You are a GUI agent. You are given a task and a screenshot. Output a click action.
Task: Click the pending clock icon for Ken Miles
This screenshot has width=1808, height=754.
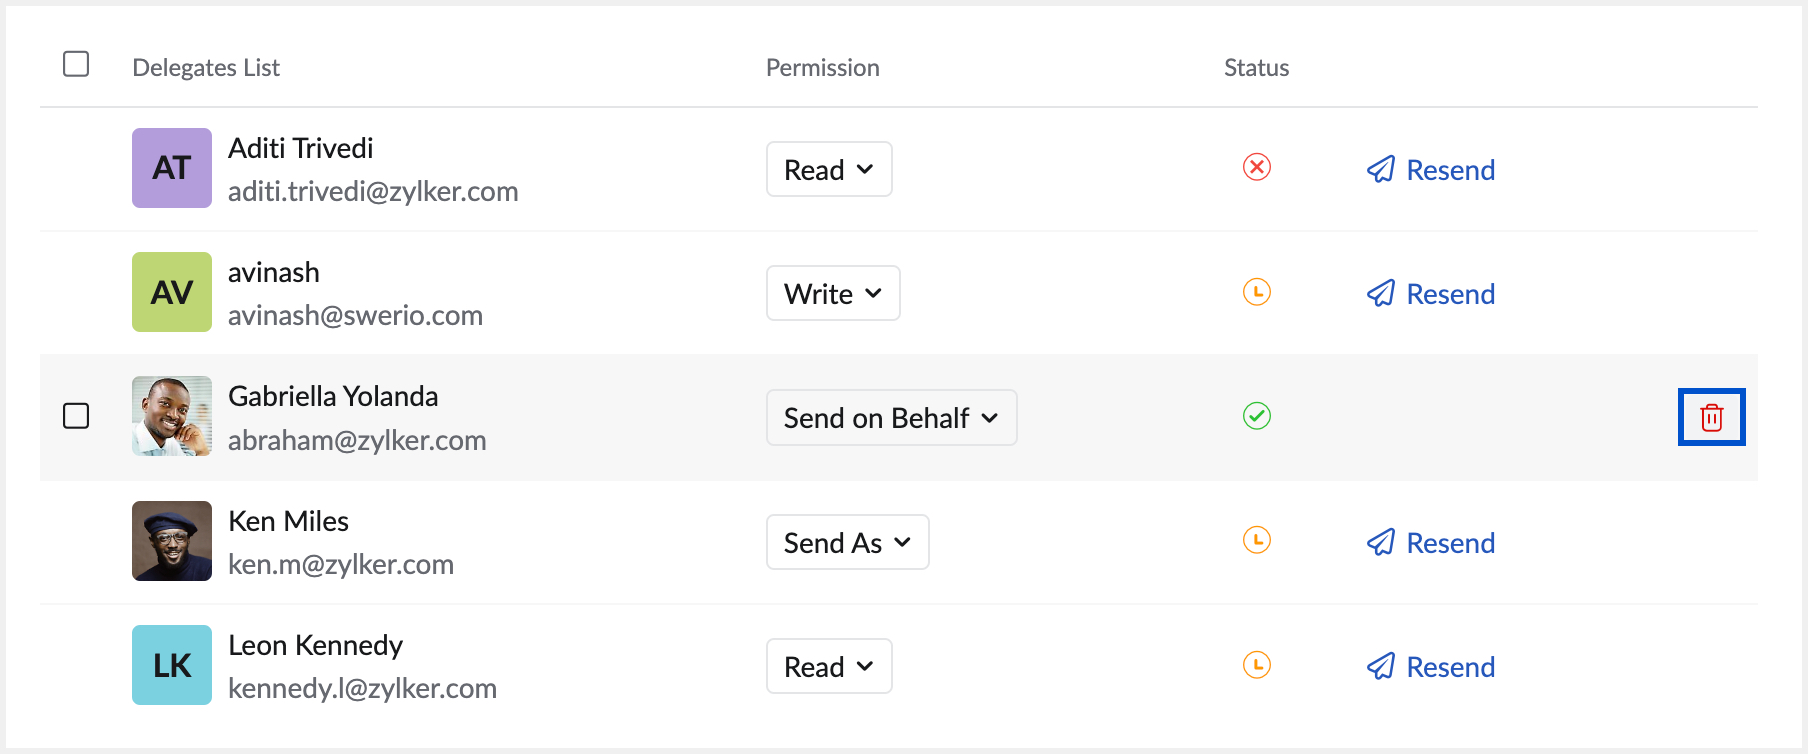1257,540
